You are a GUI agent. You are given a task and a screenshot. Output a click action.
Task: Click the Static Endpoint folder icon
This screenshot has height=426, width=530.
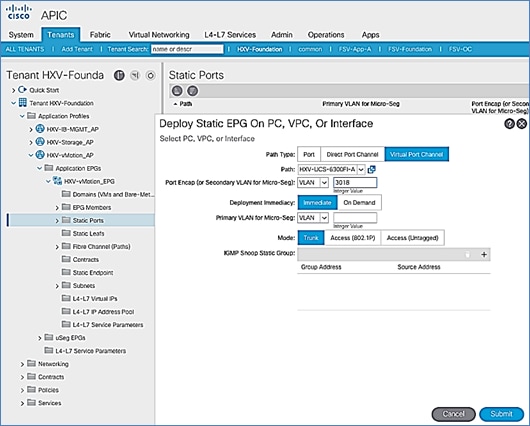[x=66, y=272]
